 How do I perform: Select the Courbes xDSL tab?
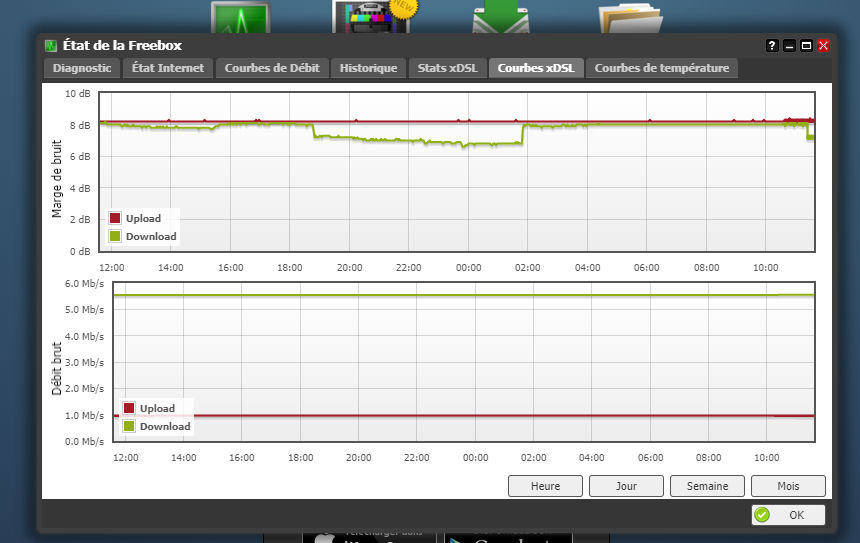click(536, 69)
